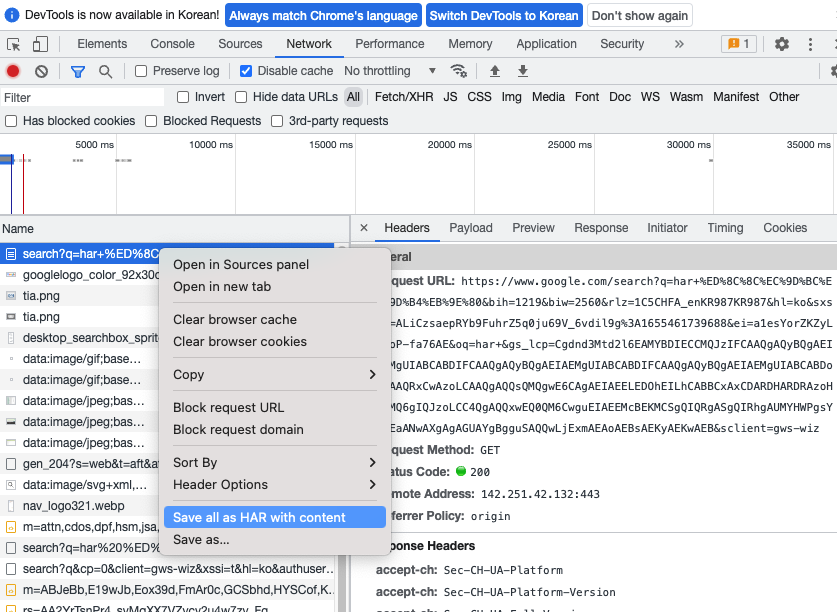Check Hide data URLs

(x=241, y=97)
